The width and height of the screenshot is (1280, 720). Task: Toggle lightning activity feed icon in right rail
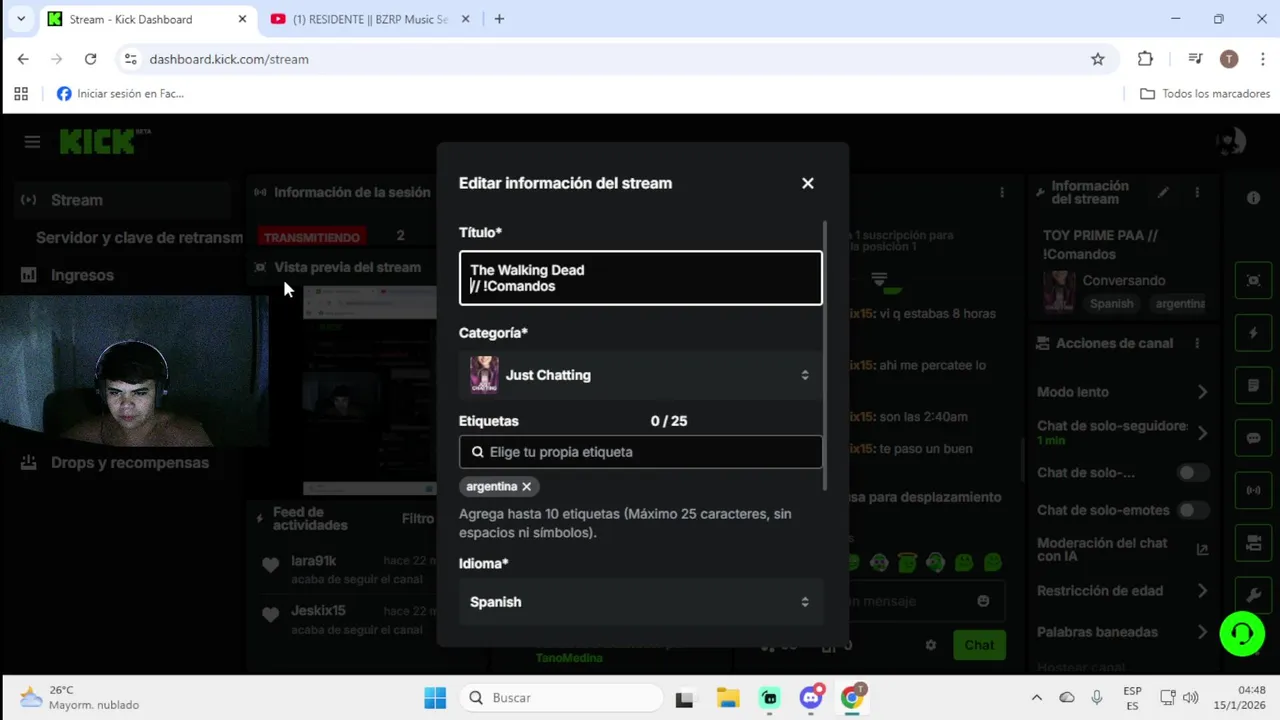1254,333
